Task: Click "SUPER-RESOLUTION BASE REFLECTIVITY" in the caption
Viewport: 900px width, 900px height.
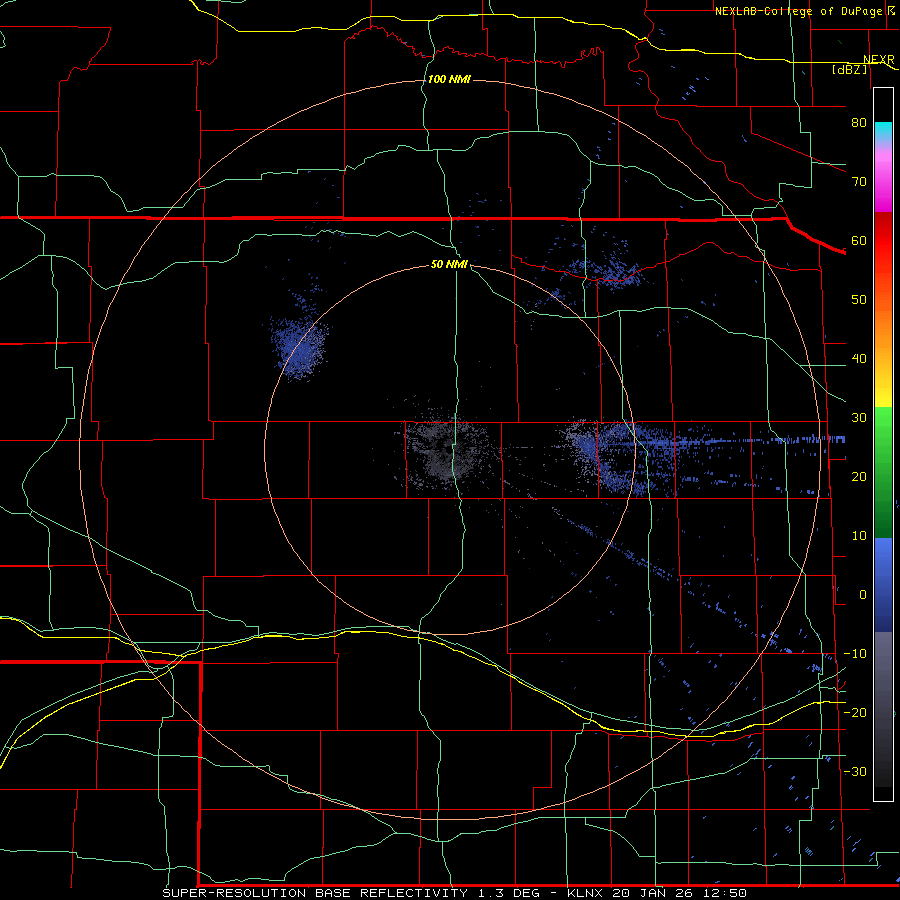Action: coord(315,893)
